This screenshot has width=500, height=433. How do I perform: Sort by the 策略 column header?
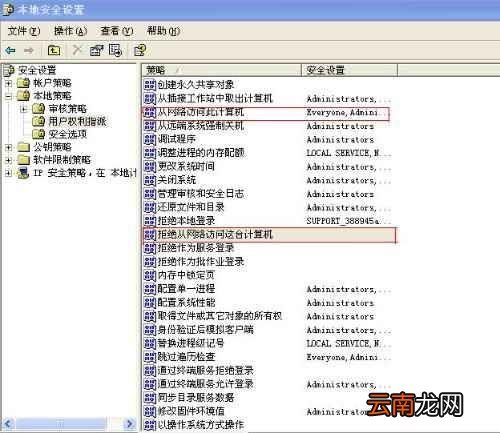point(221,70)
